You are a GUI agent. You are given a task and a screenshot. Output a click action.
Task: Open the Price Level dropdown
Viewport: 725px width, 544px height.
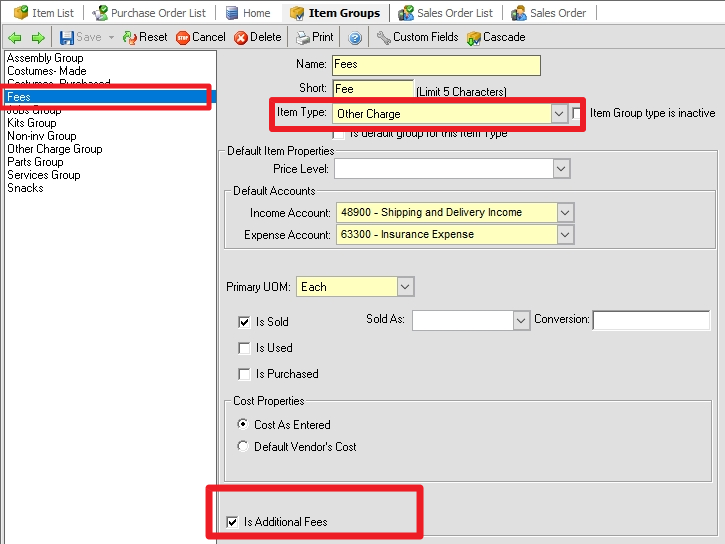click(x=561, y=169)
